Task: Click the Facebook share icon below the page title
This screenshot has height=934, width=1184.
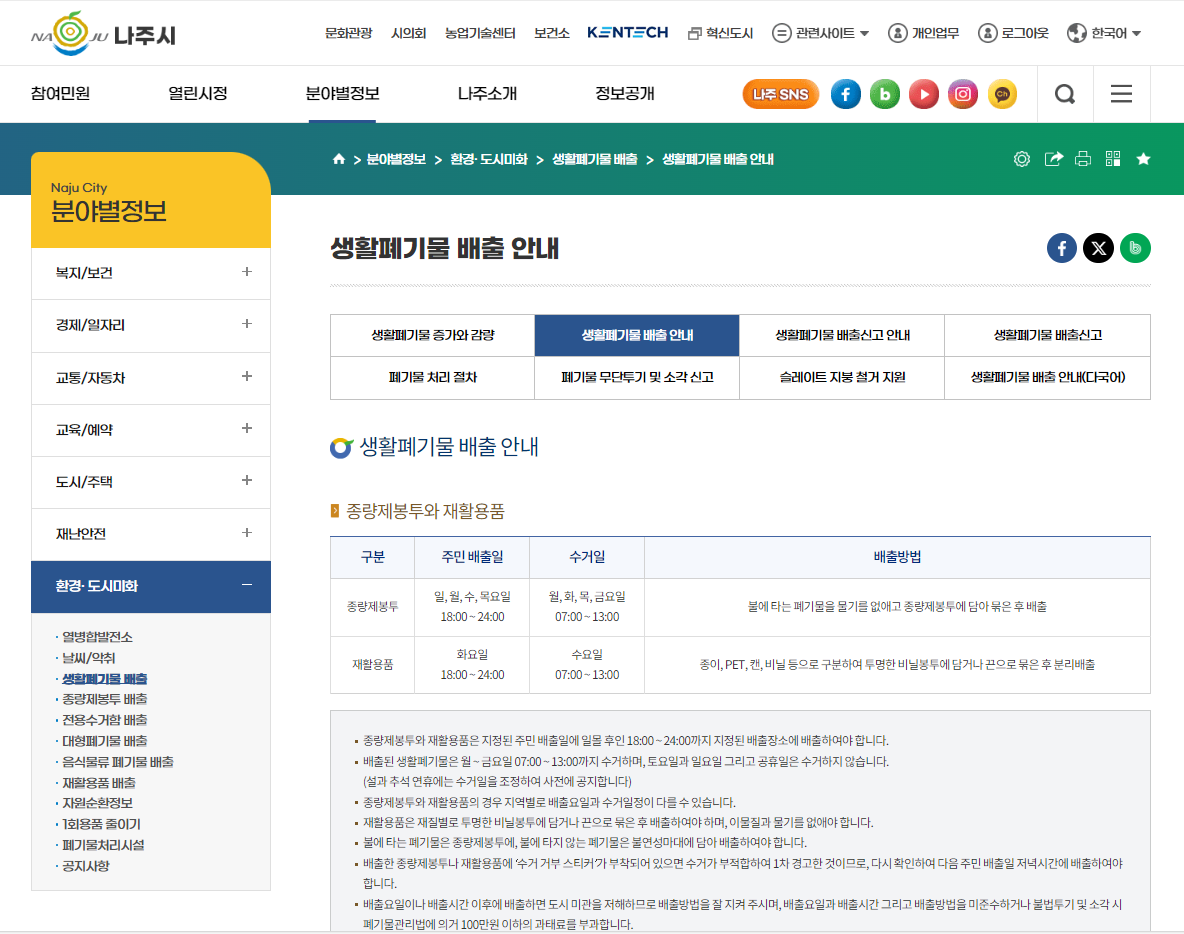Action: (x=1061, y=248)
